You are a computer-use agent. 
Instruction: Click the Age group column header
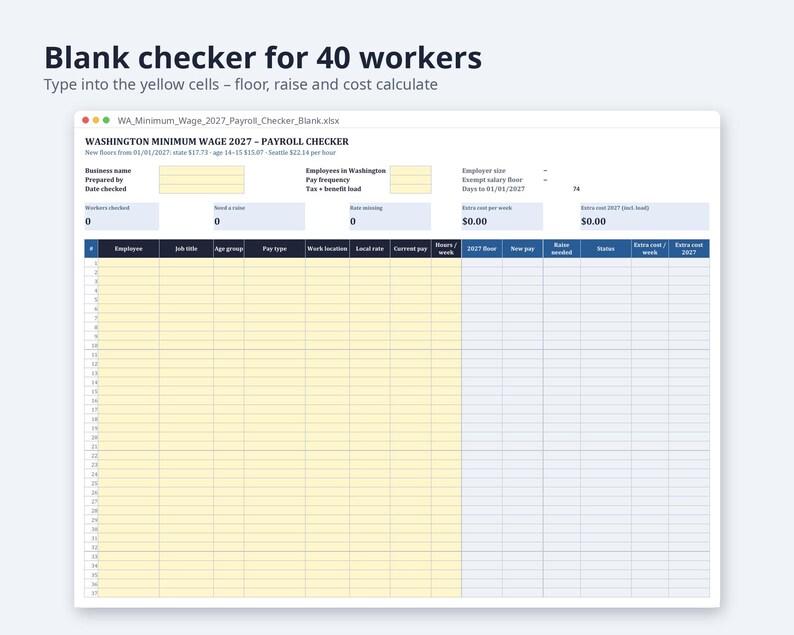point(229,249)
